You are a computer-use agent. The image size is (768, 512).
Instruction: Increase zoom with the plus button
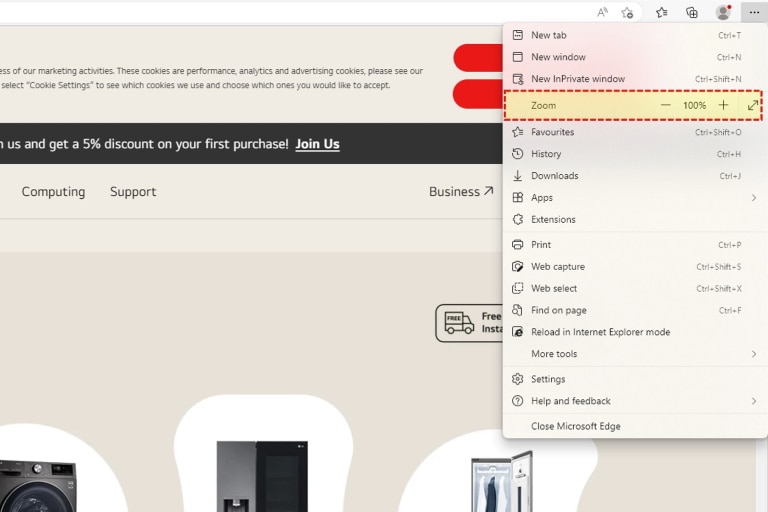click(x=723, y=105)
